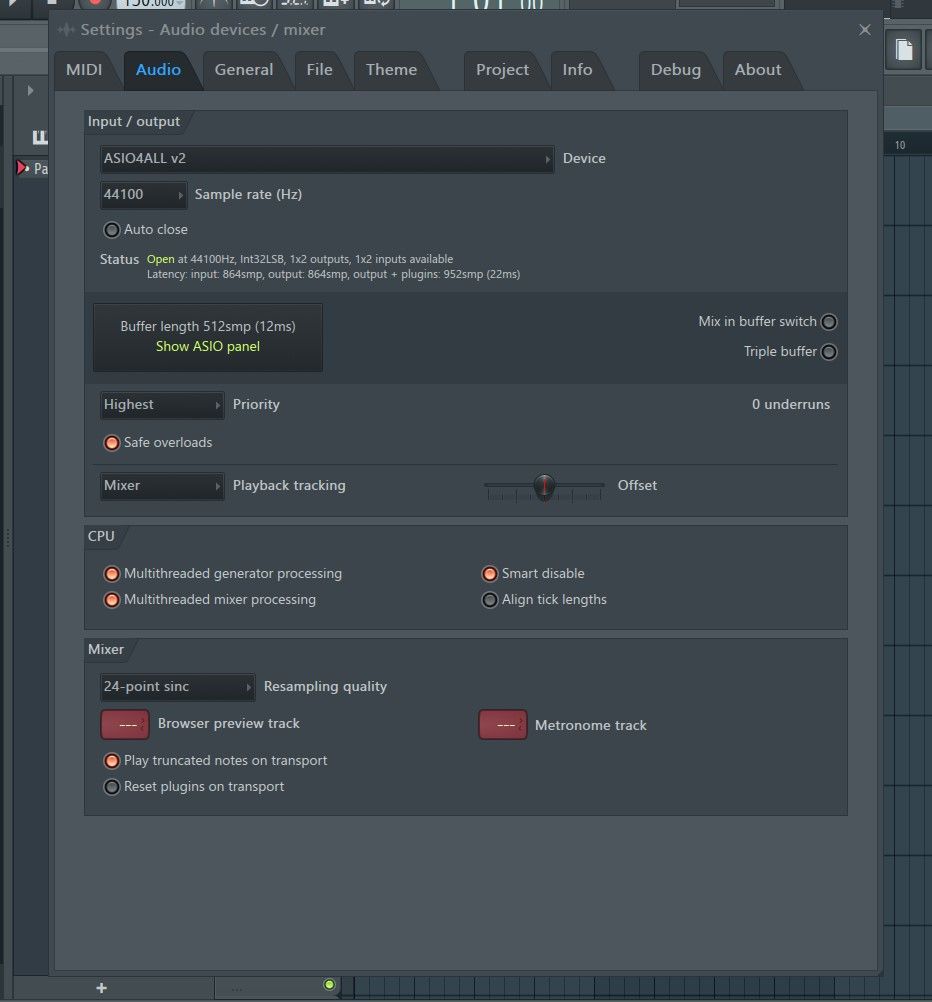Screen dimensions: 932x1002
Task: Click the Browser preview track selector
Action: point(125,724)
